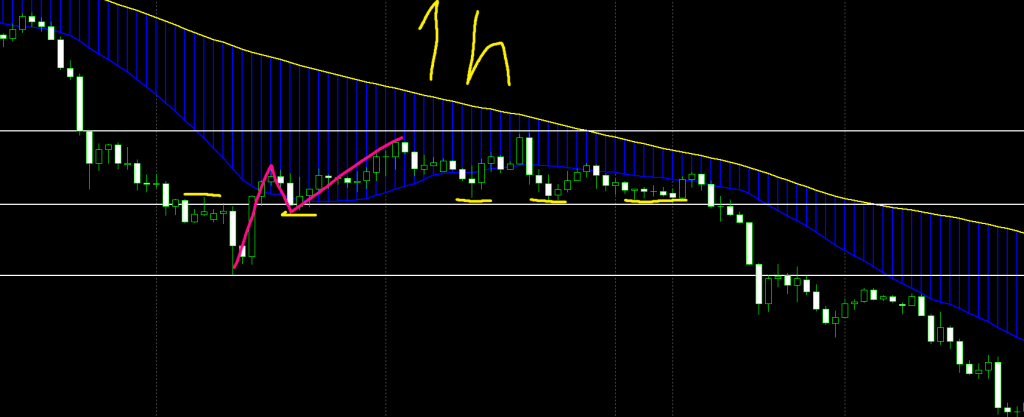1024x417 pixels.
Task: Click the yellow underline third from the right
Action: [x=474, y=201]
